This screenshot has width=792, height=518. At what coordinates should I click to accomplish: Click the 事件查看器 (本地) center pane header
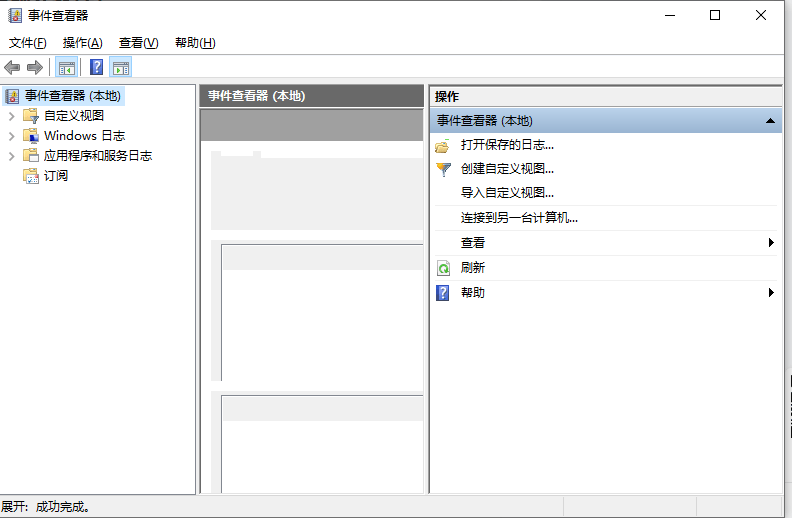coord(312,96)
